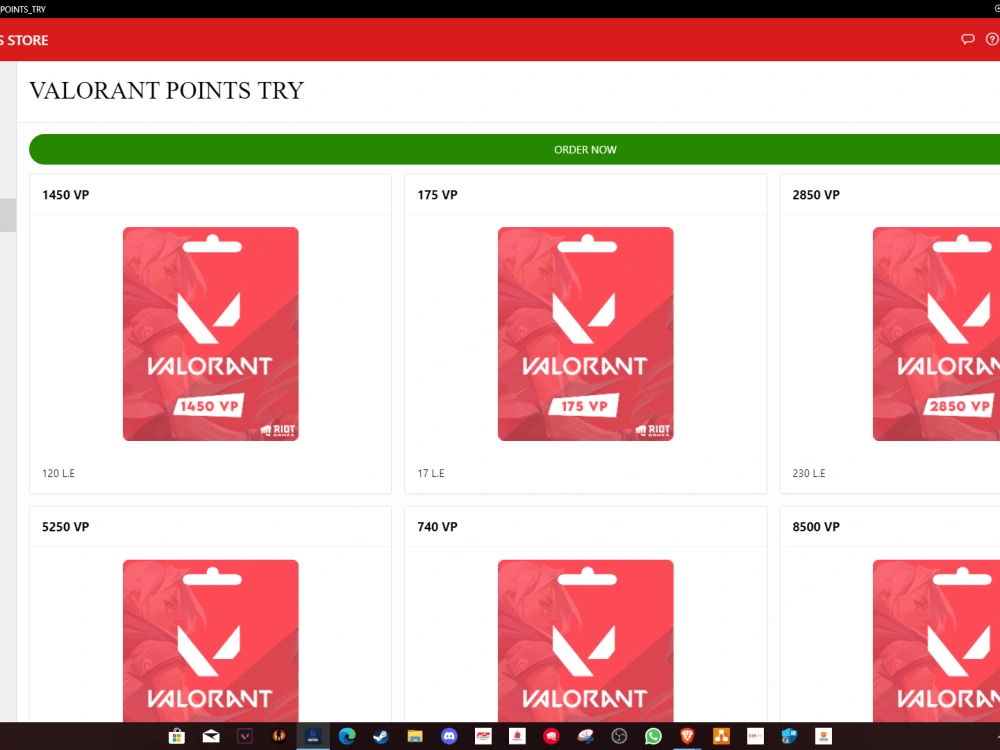Click the "175 VP" product title
The height and width of the screenshot is (750, 1000).
tap(438, 195)
